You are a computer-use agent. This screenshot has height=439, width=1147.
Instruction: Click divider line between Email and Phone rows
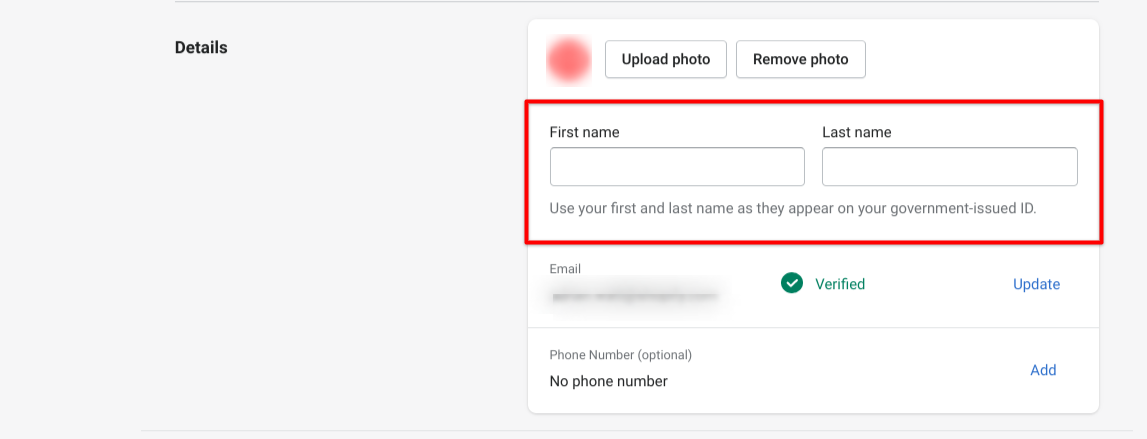click(813, 327)
